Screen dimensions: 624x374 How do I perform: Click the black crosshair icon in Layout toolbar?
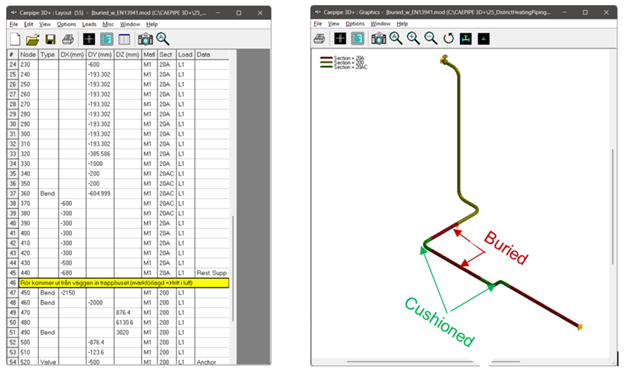coord(89,39)
